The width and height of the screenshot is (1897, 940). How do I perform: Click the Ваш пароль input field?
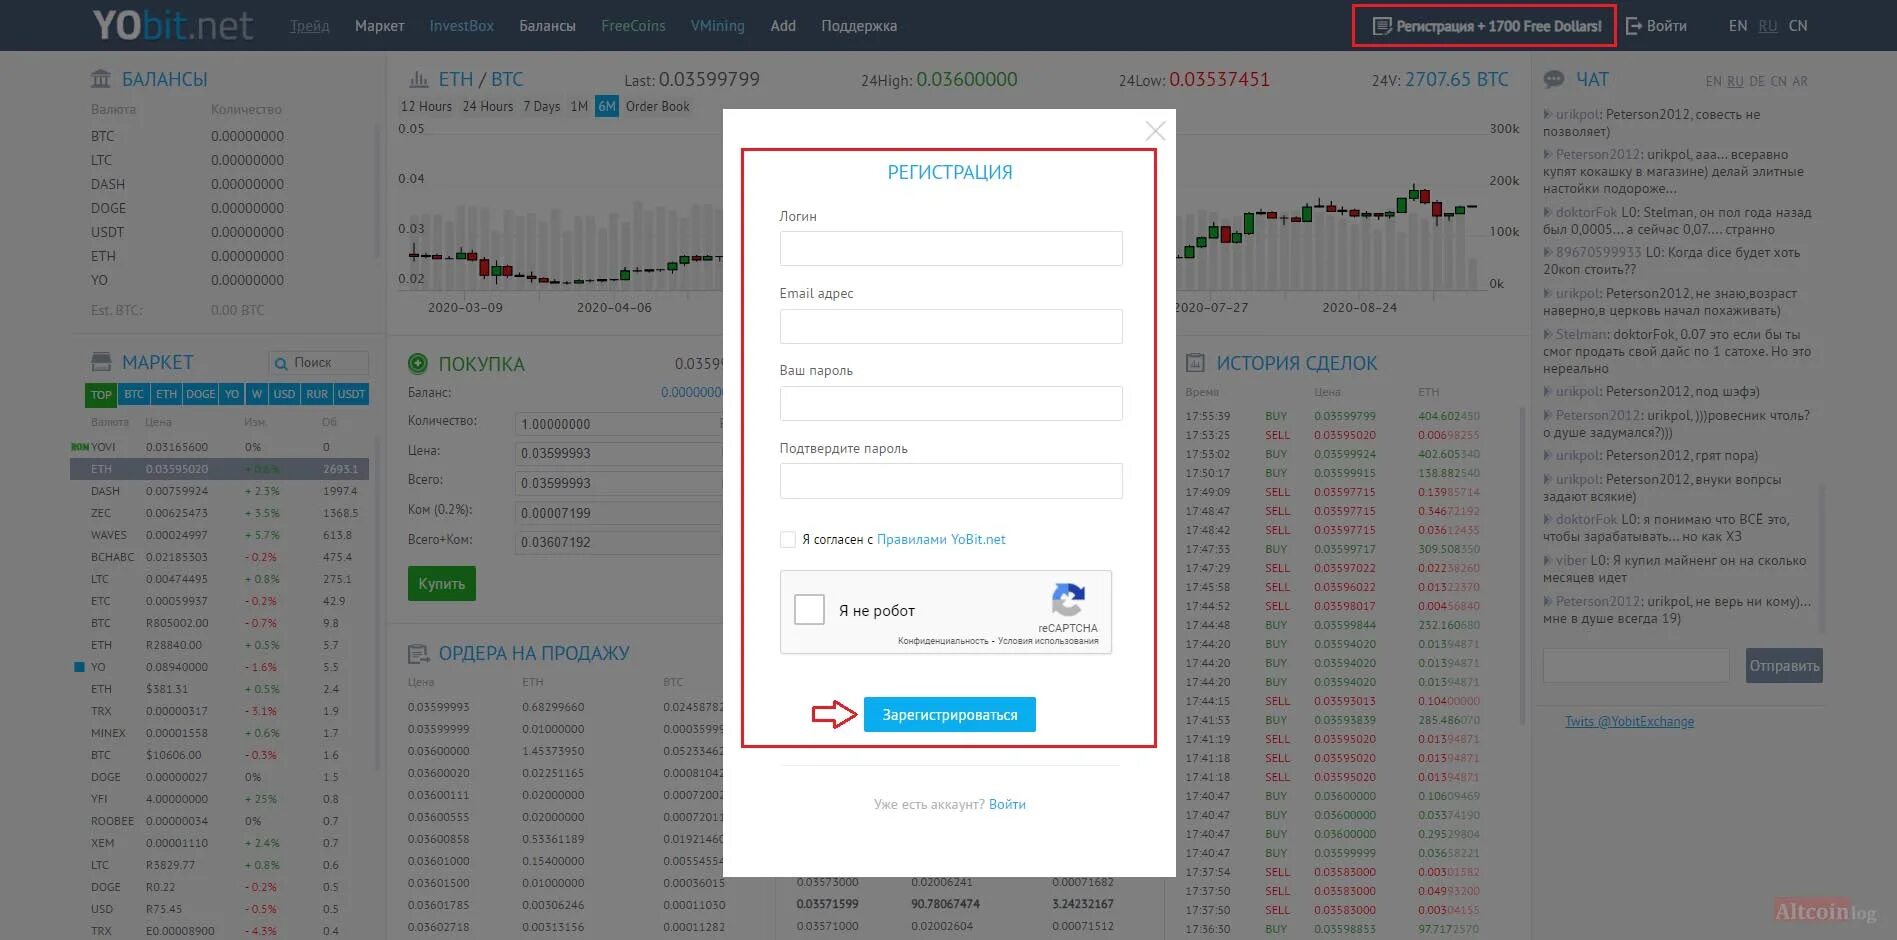tap(951, 403)
